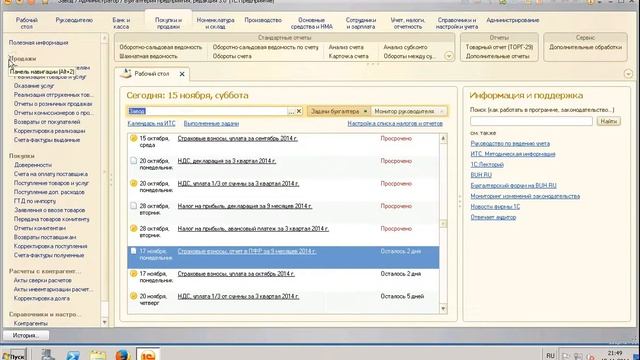Open file explorer folder on taskbar
Screen dimensions: 640x360
[x=98, y=354]
